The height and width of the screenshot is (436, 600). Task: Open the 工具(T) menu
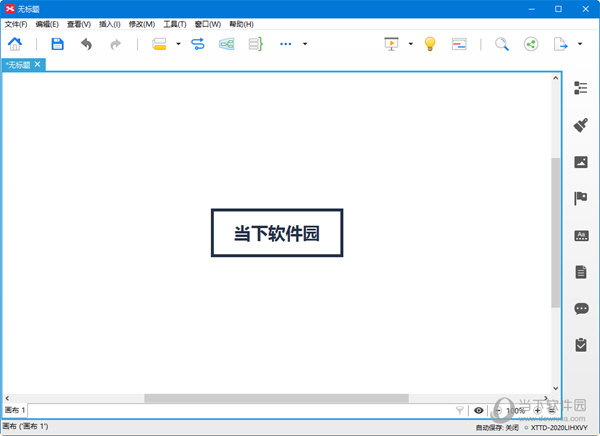pos(175,24)
